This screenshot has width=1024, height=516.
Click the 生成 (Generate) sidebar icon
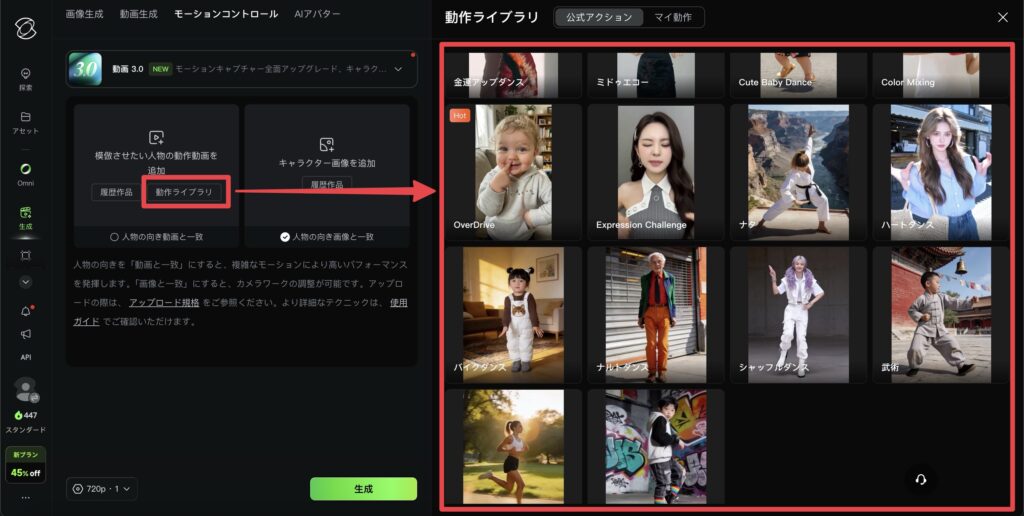pyautogui.click(x=25, y=216)
